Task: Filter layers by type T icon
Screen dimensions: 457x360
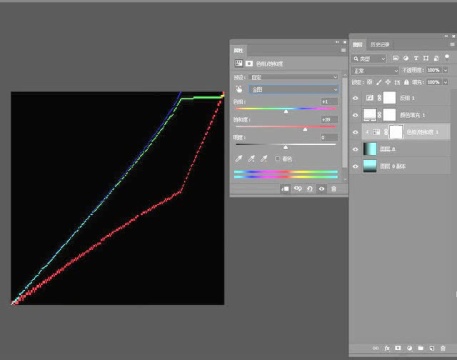Action: tap(416, 58)
